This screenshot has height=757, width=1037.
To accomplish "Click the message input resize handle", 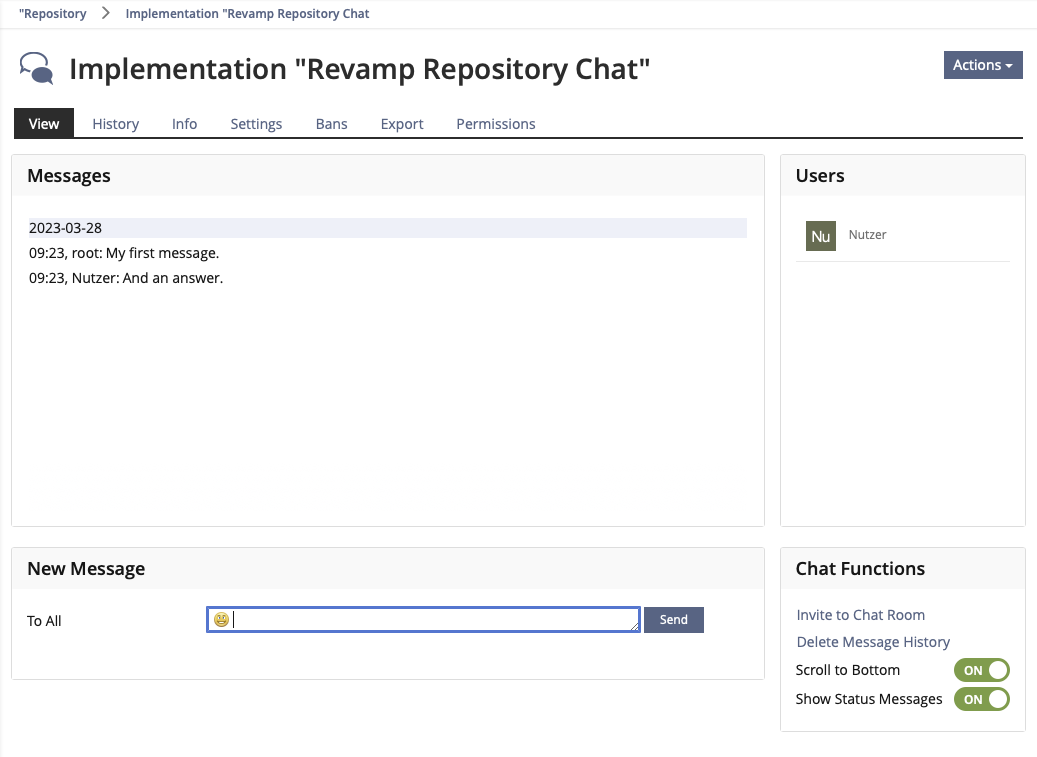I will click(x=635, y=627).
